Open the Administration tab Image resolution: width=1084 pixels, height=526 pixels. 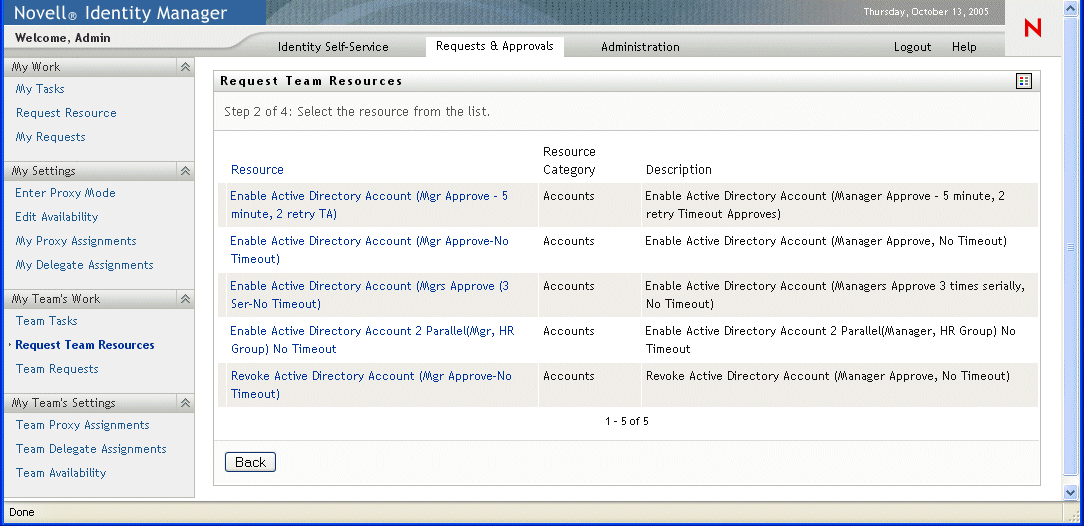(x=640, y=47)
